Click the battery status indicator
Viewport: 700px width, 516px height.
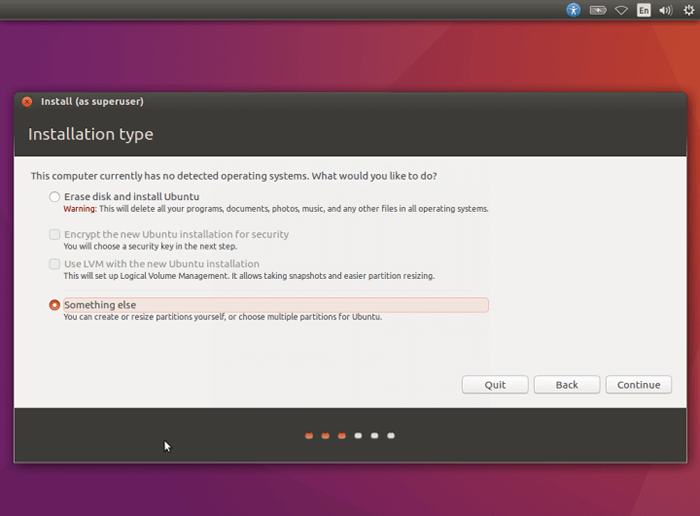598,10
